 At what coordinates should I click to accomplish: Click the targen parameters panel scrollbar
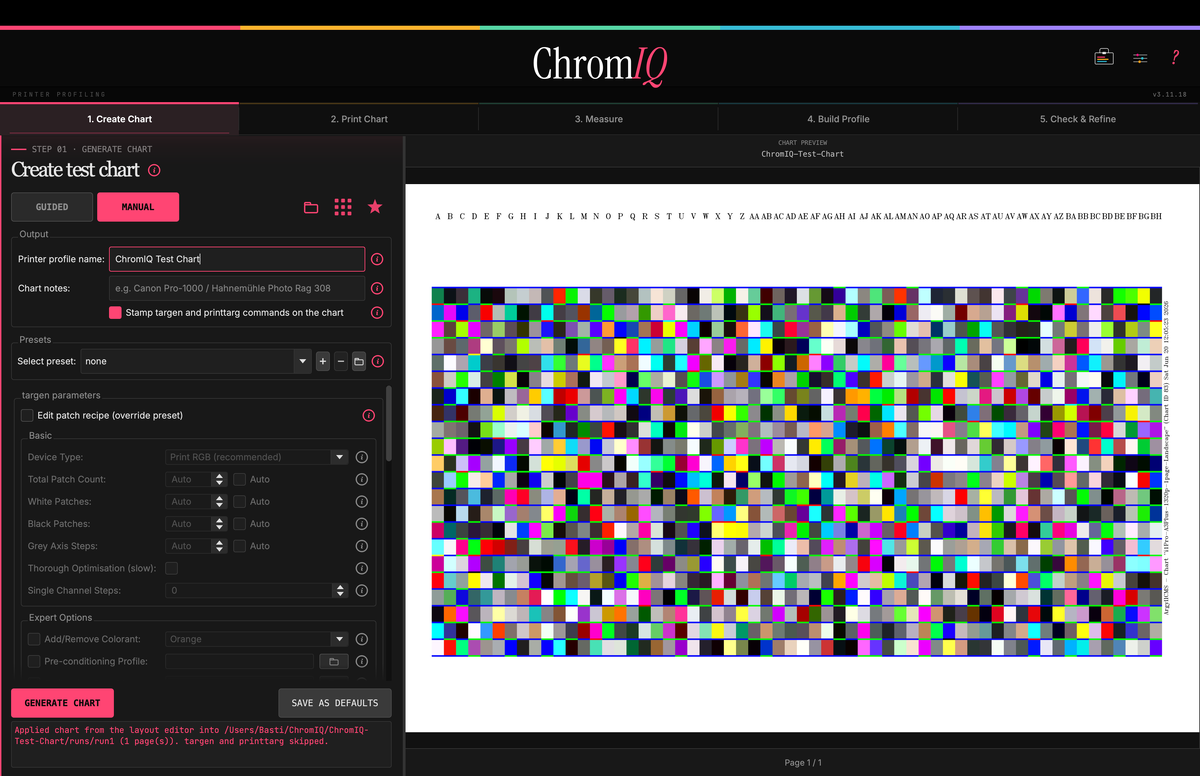389,425
